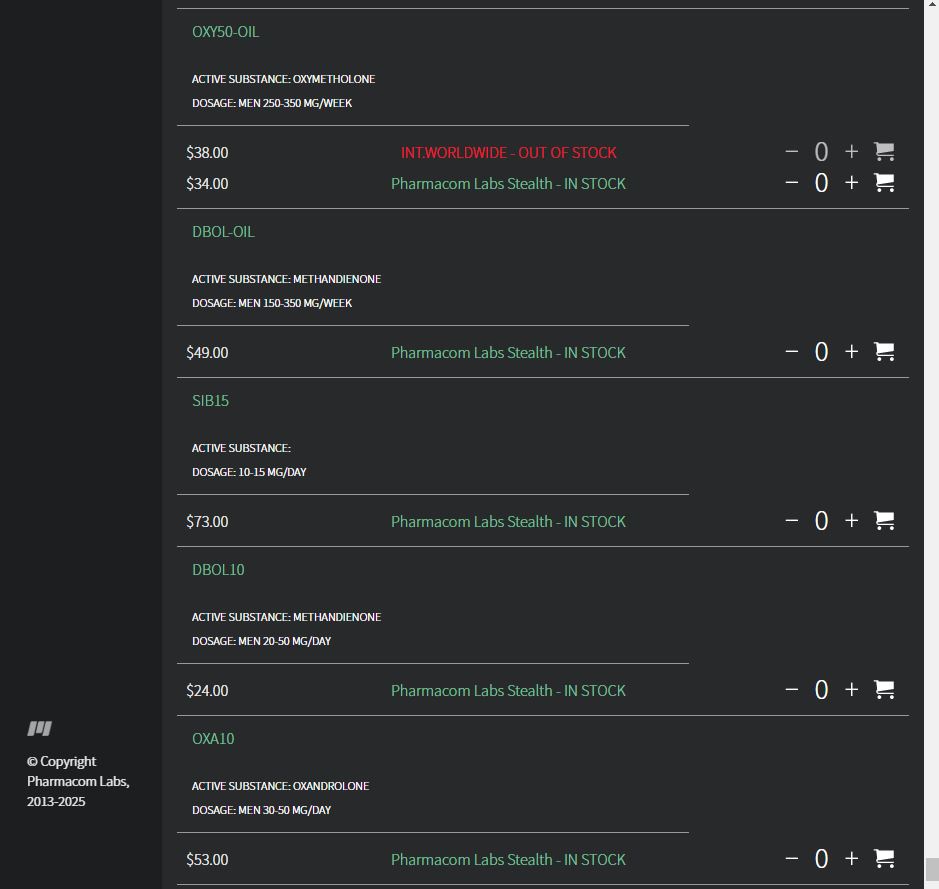Increase DBOL10 quantity
Image resolution: width=939 pixels, height=889 pixels.
[x=851, y=689]
